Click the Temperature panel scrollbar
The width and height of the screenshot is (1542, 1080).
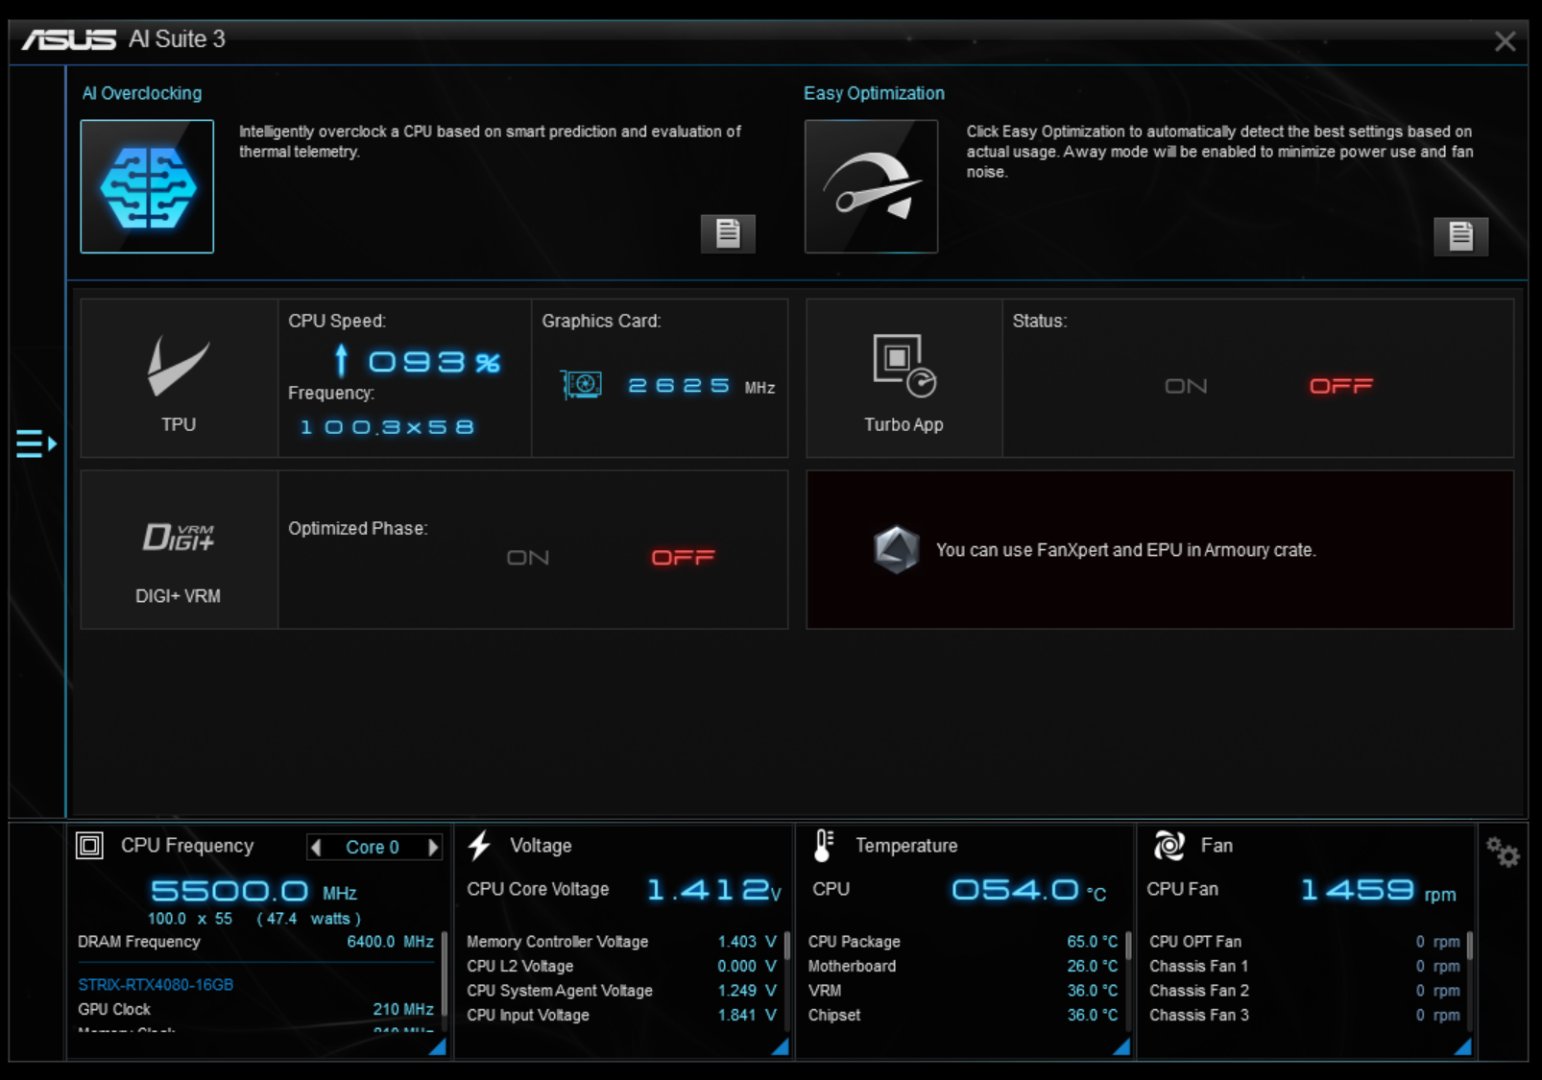pyautogui.click(x=1128, y=946)
